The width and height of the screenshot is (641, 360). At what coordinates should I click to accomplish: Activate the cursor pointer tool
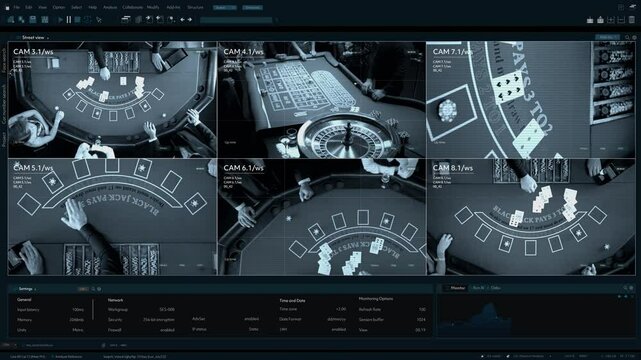click(x=99, y=20)
